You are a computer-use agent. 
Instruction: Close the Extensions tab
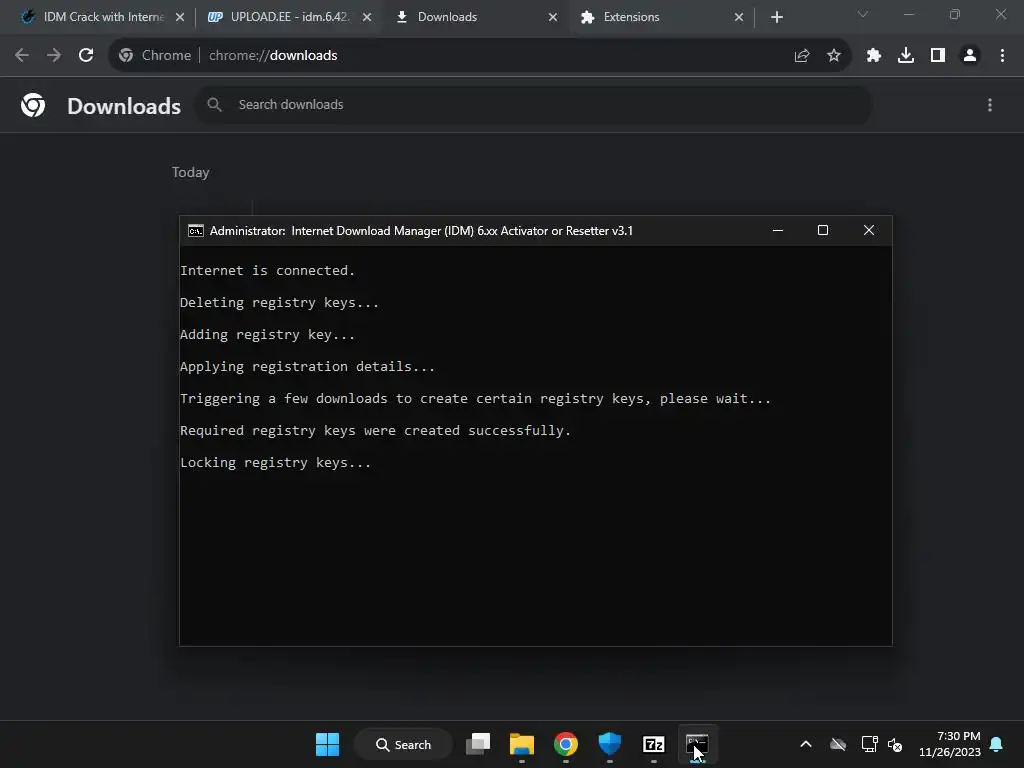click(x=739, y=17)
